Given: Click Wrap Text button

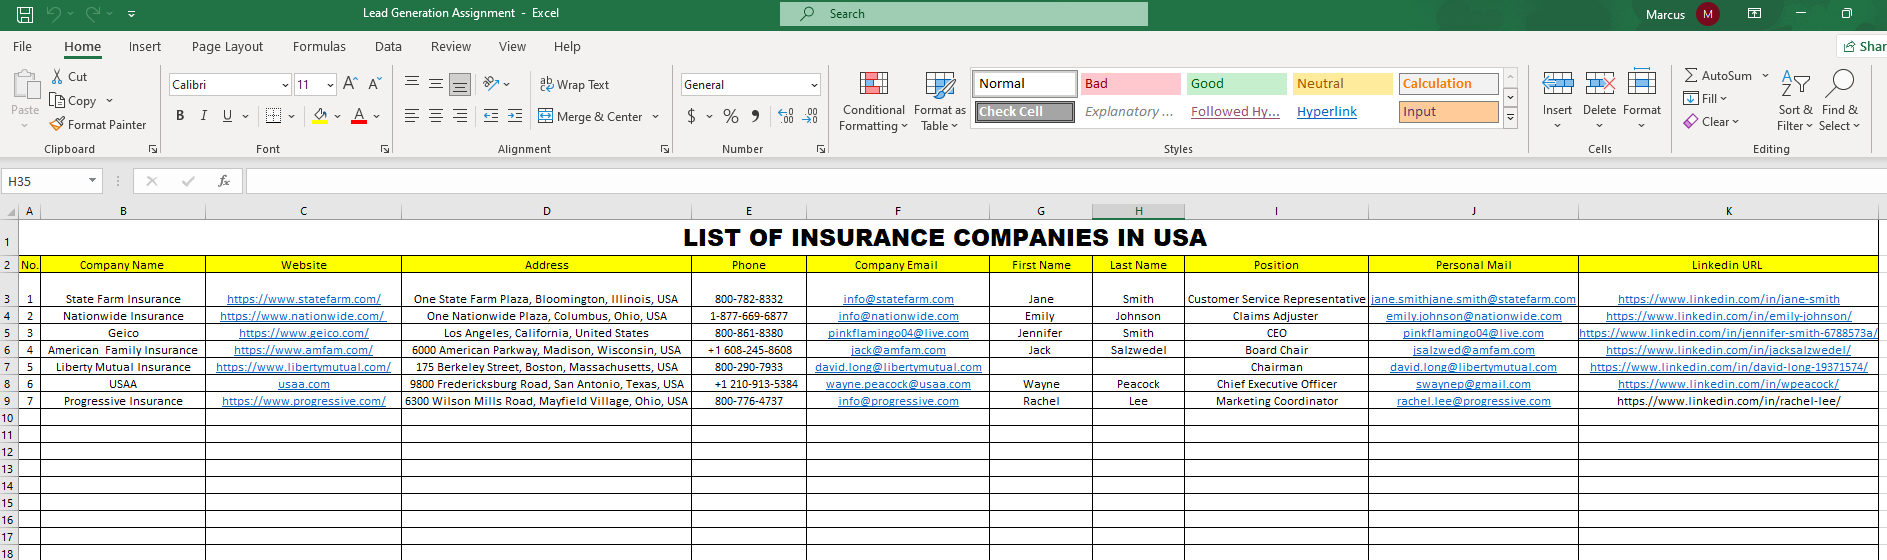Looking at the screenshot, I should click(574, 85).
